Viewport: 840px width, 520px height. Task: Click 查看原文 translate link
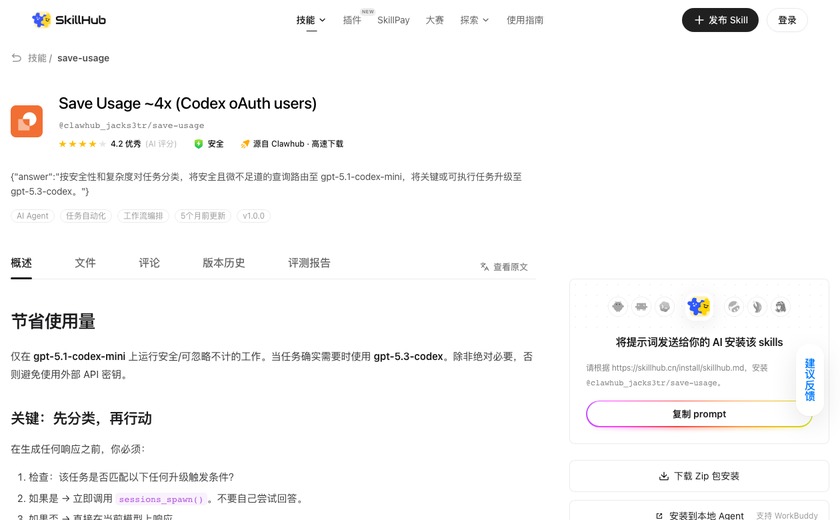504,267
